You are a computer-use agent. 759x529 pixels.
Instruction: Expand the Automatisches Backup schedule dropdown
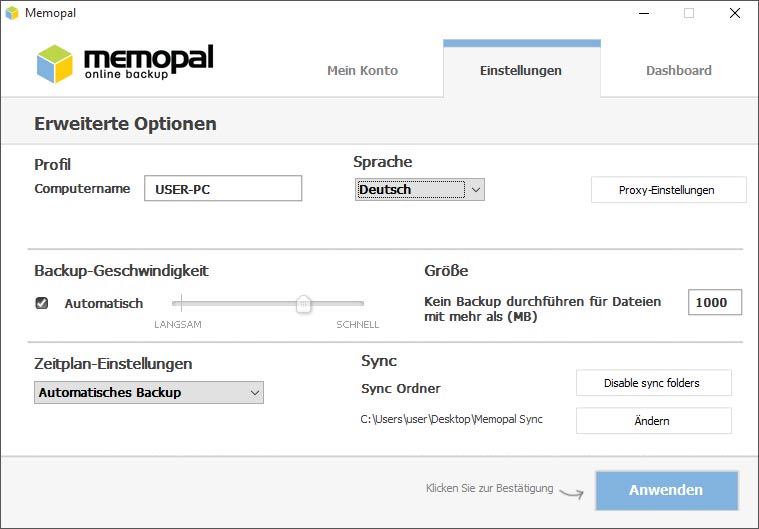point(149,393)
